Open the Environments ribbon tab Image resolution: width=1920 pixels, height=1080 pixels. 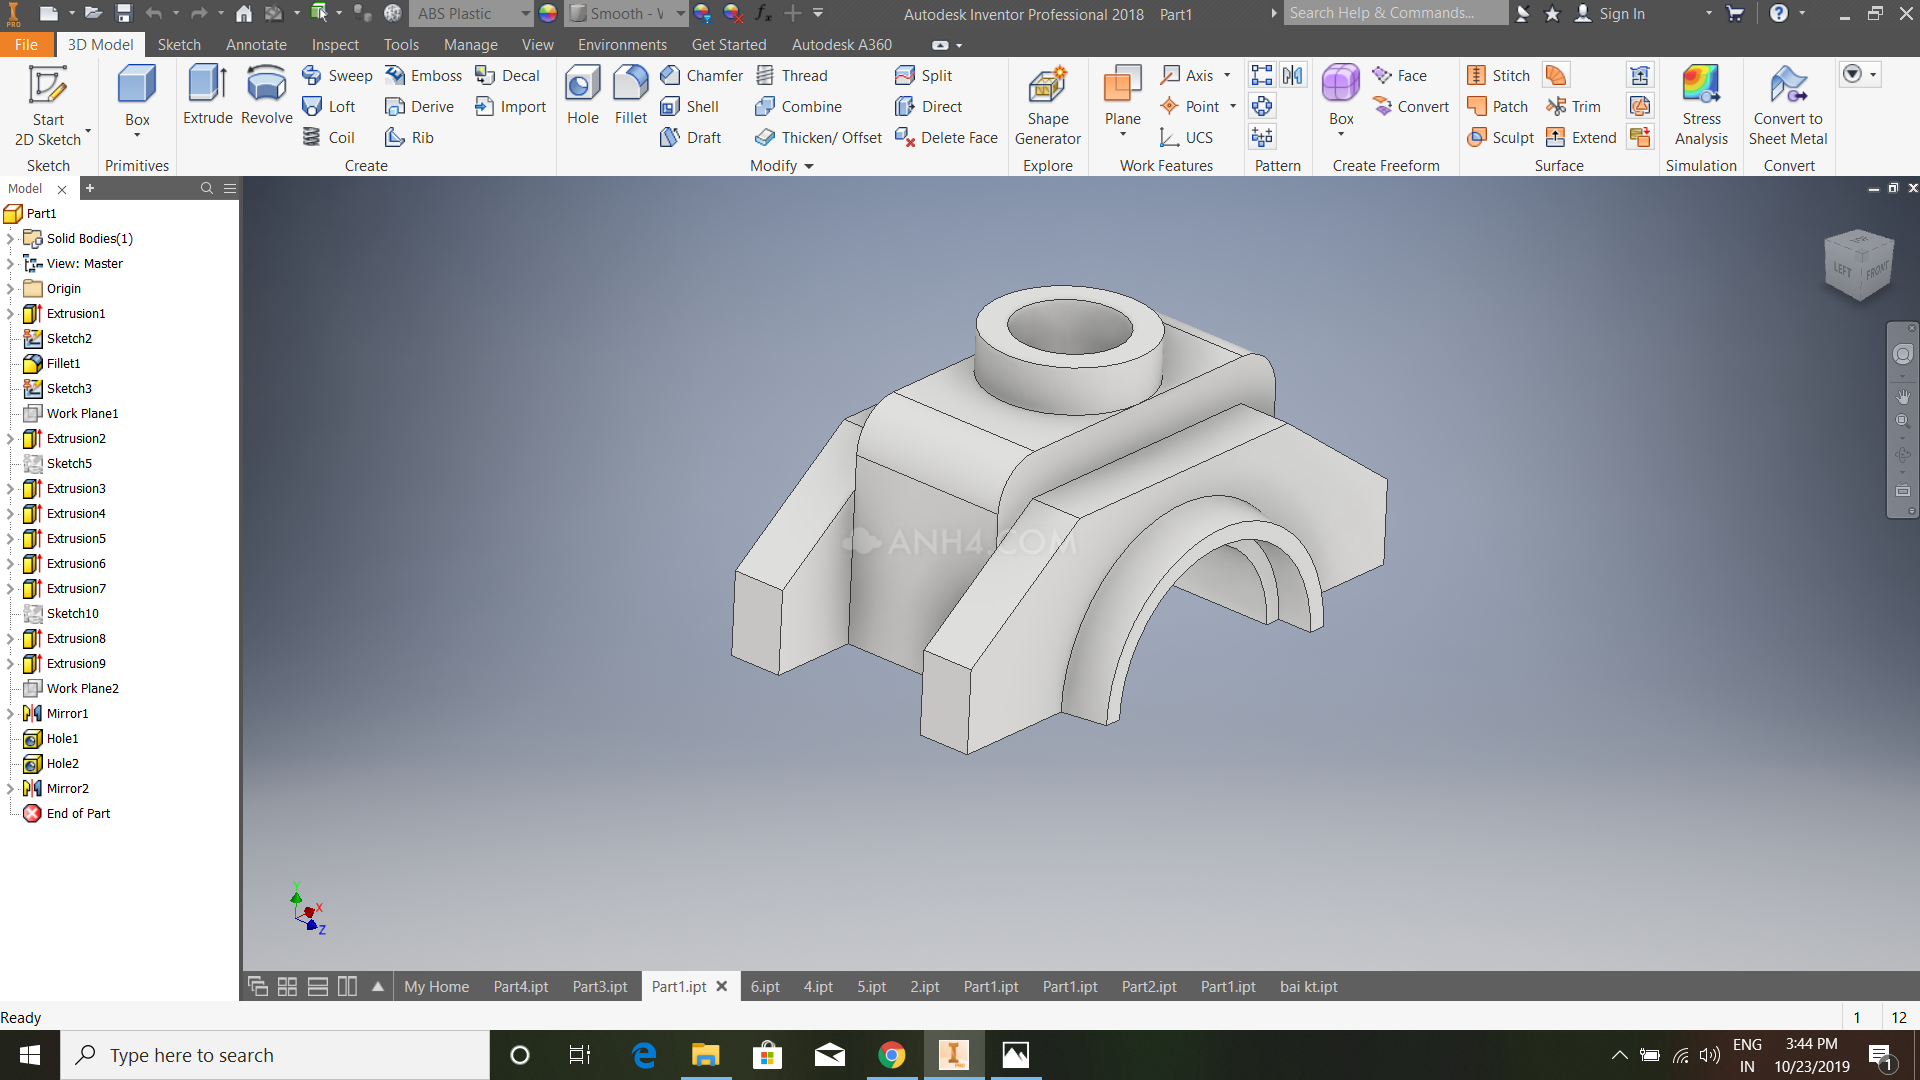pos(622,45)
